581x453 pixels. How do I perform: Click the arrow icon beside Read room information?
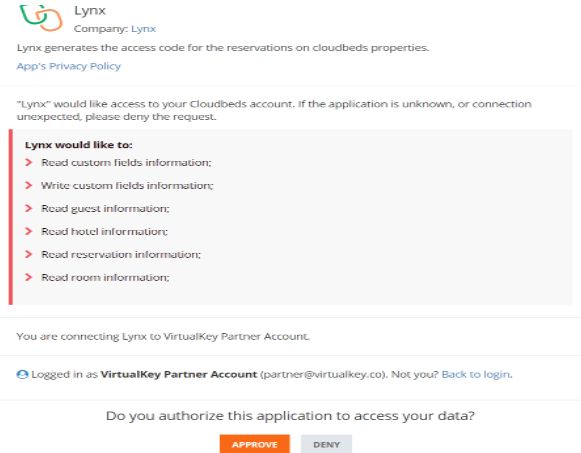pyautogui.click(x=29, y=277)
